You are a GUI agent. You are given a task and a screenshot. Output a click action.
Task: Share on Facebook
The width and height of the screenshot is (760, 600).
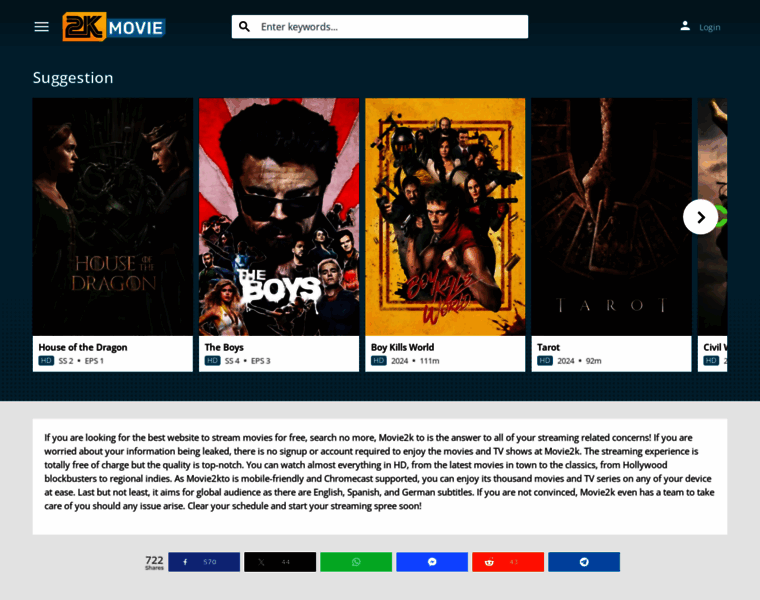204,562
